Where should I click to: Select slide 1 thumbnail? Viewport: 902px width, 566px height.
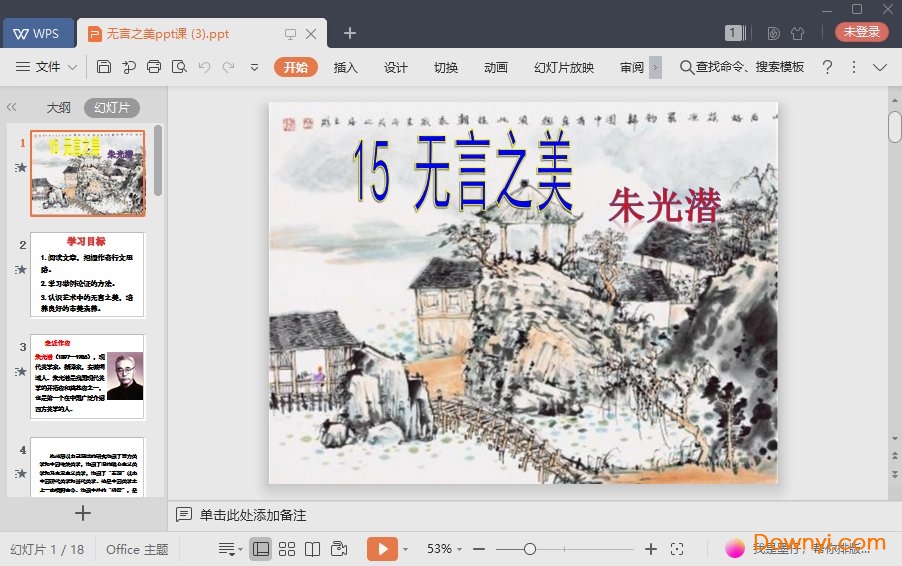pyautogui.click(x=87, y=173)
